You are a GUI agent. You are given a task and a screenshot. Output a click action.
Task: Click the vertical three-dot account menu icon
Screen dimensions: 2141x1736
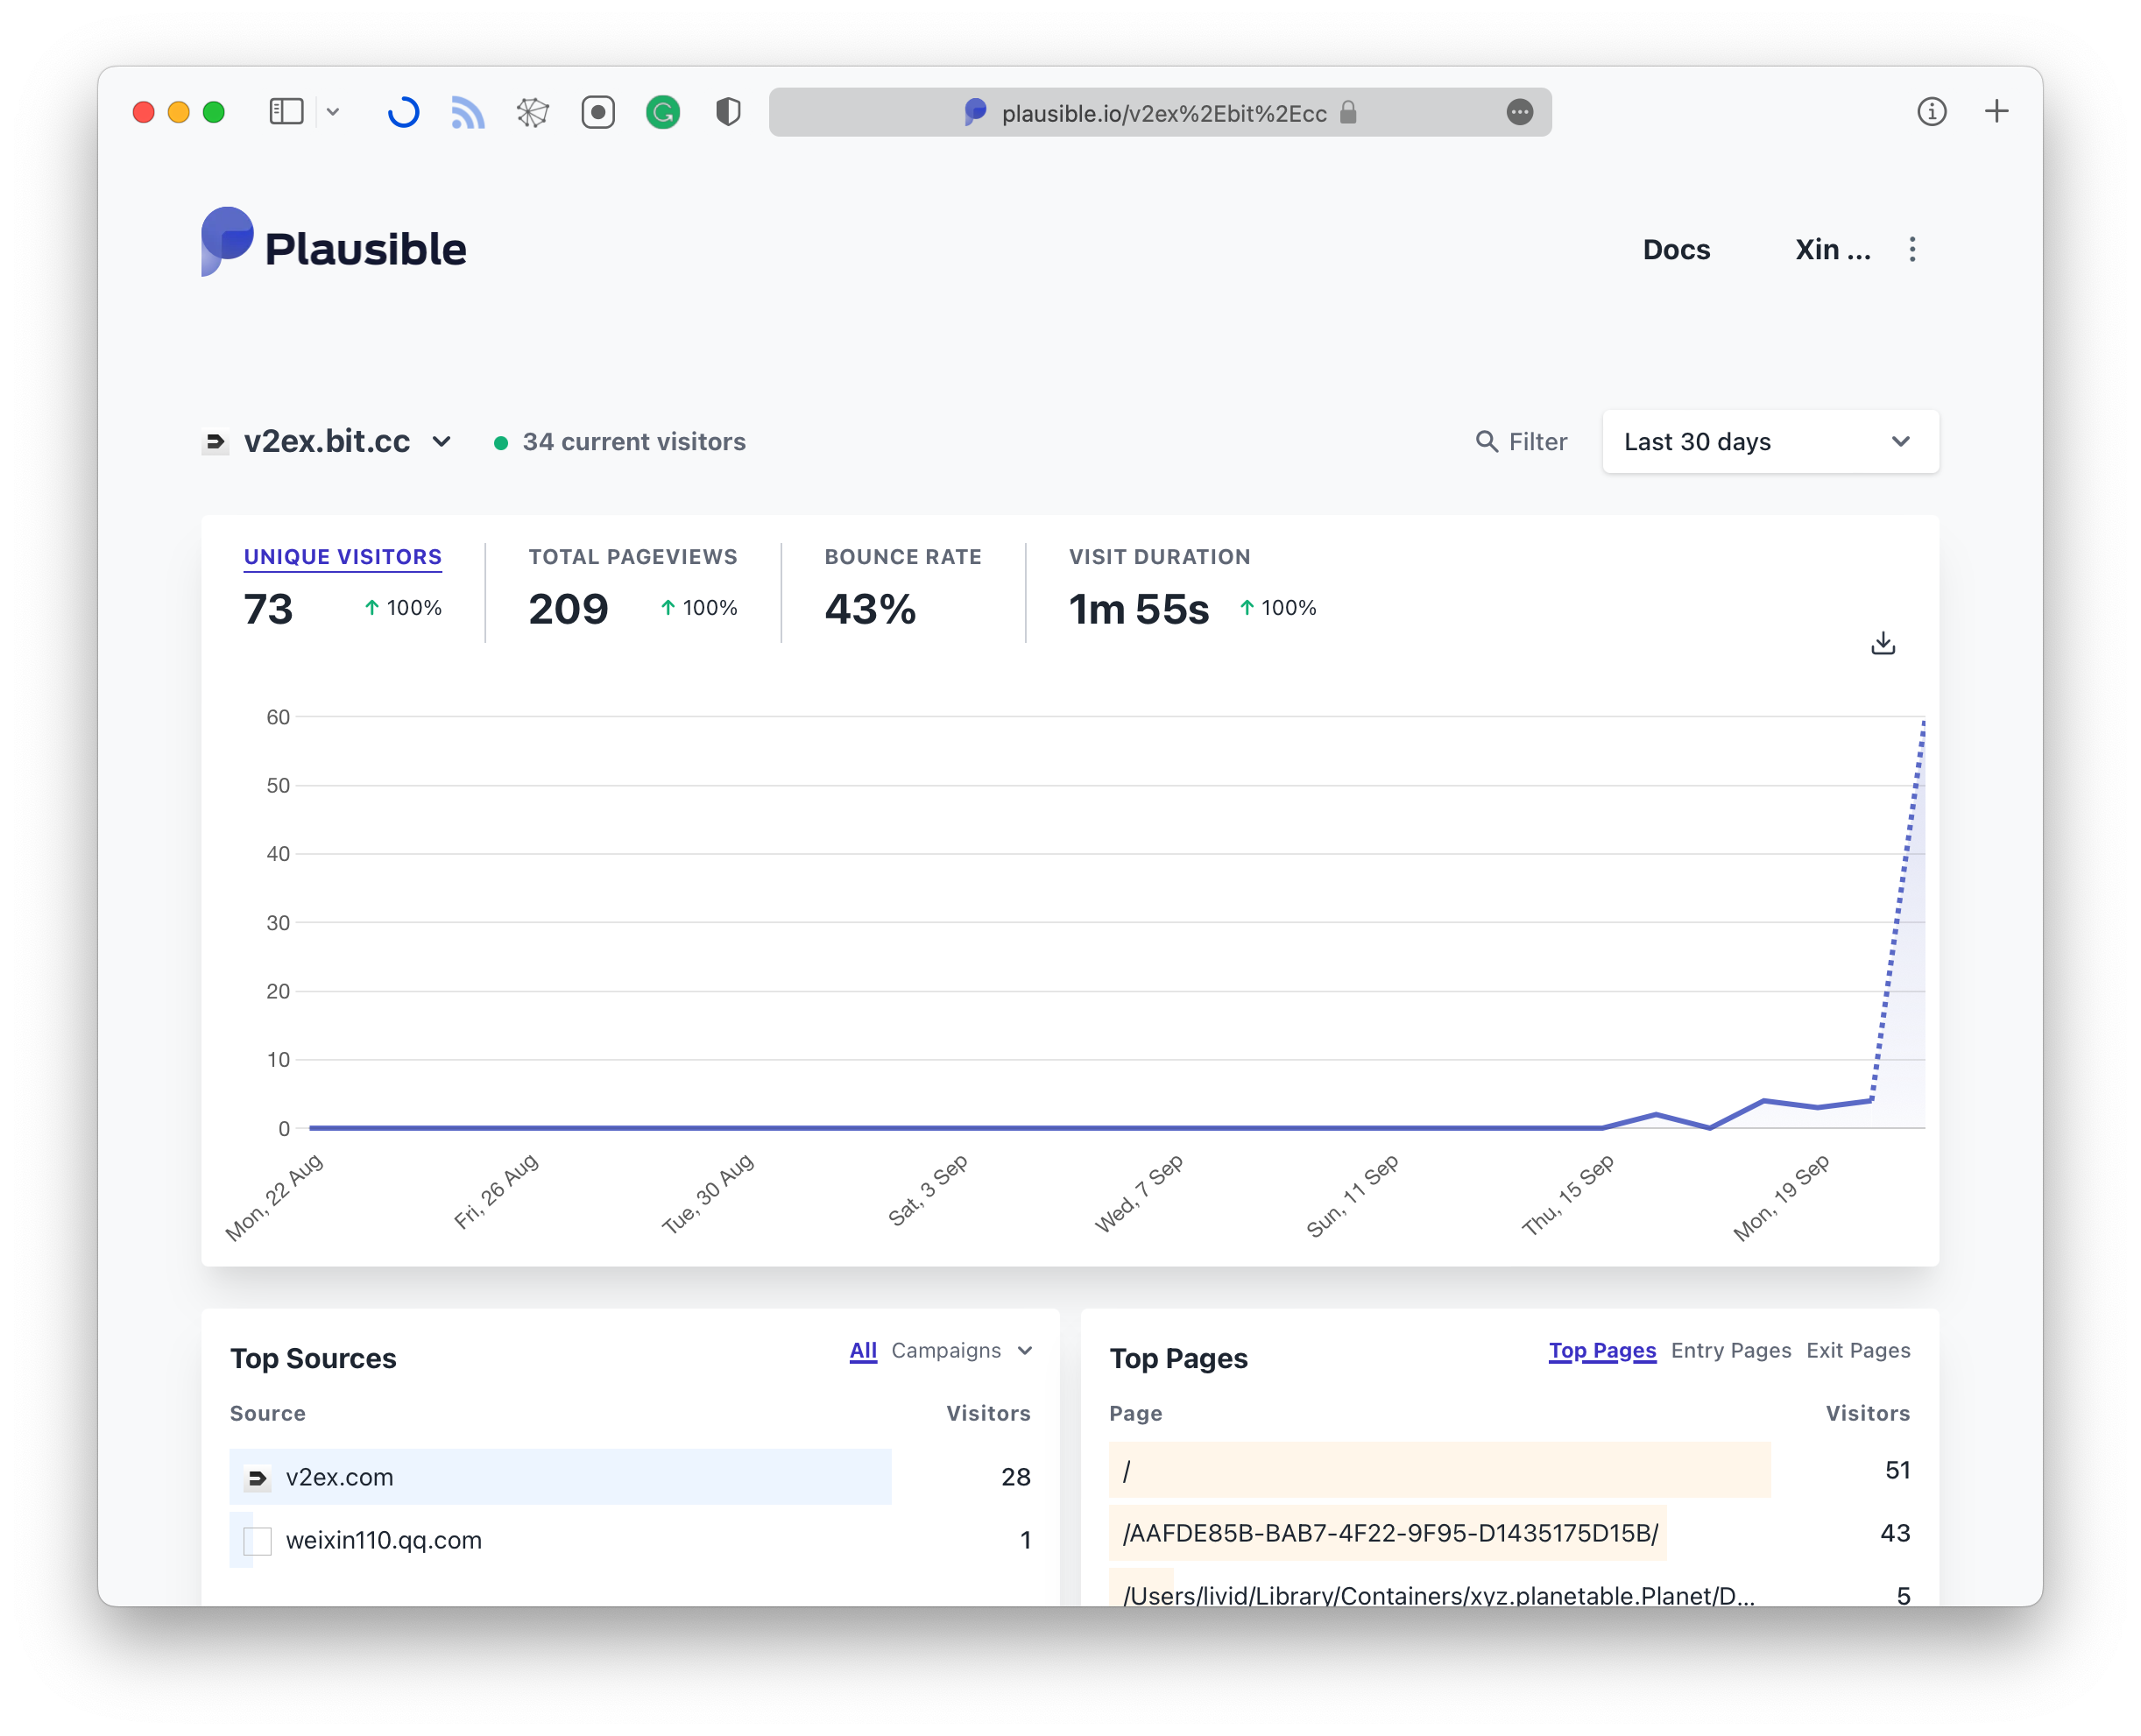click(x=1912, y=249)
